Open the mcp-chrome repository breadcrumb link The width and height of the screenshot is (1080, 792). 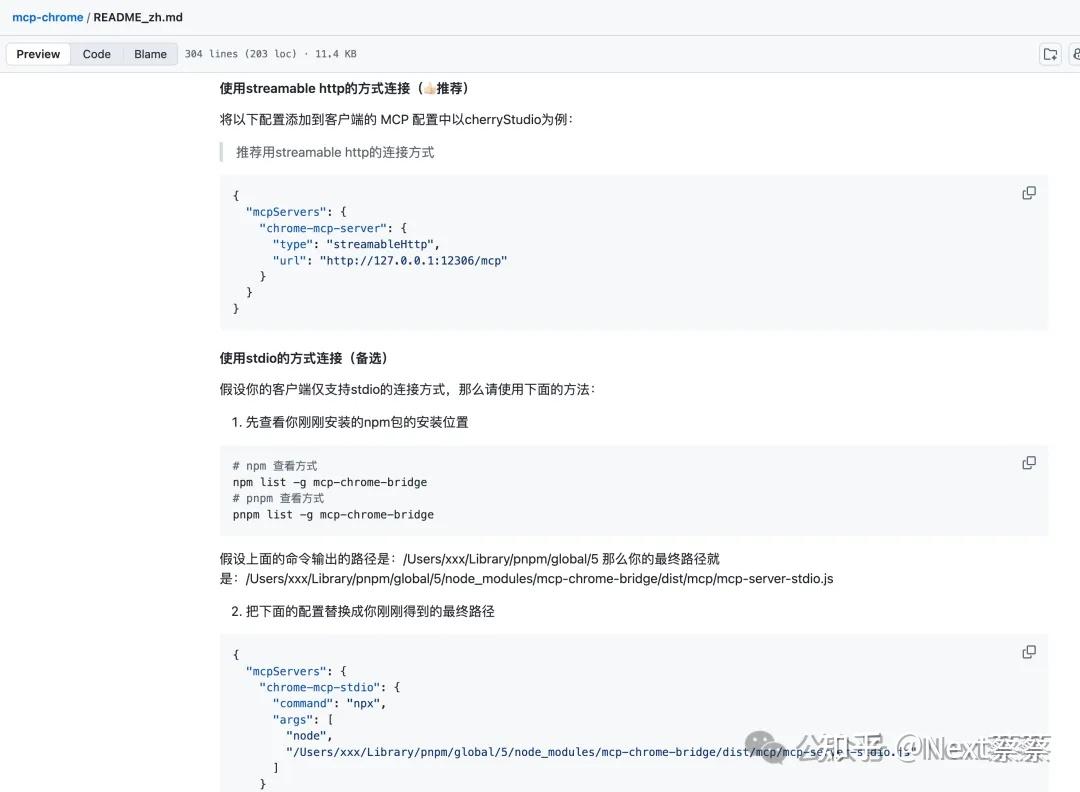(48, 16)
